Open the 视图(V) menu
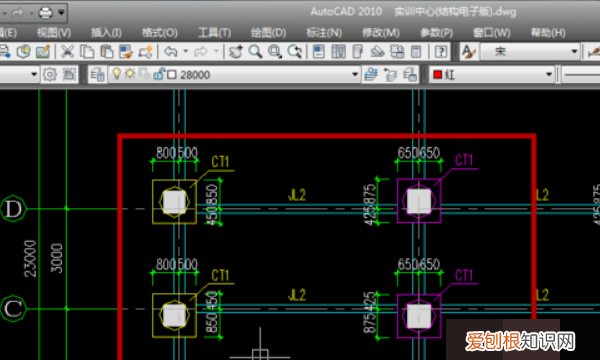This screenshot has width=600, height=360. click(x=54, y=33)
